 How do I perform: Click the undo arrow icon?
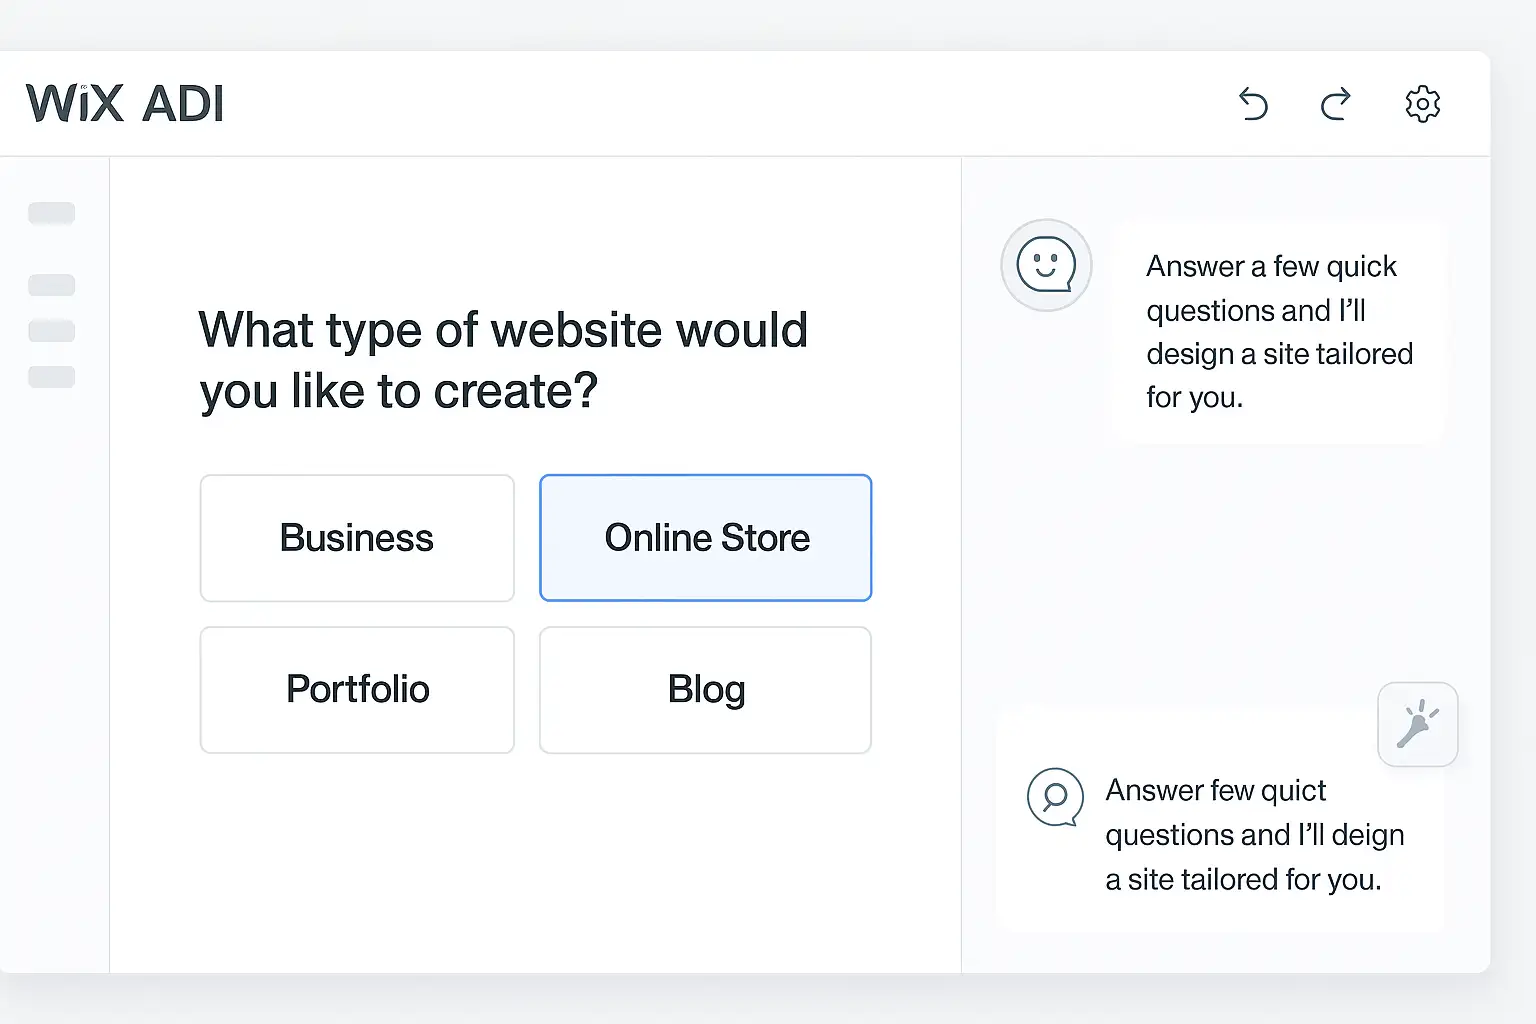(1253, 104)
